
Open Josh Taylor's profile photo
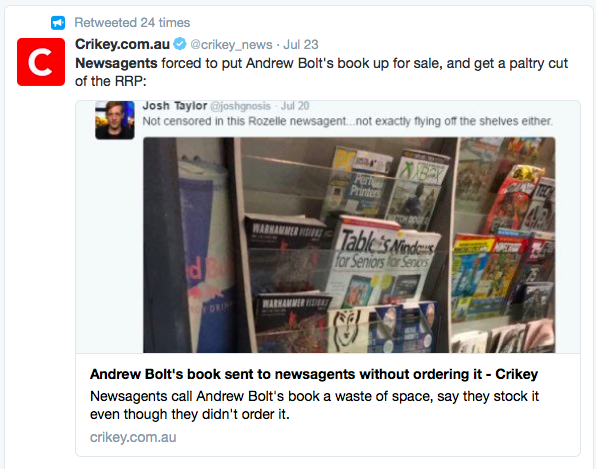115,120
